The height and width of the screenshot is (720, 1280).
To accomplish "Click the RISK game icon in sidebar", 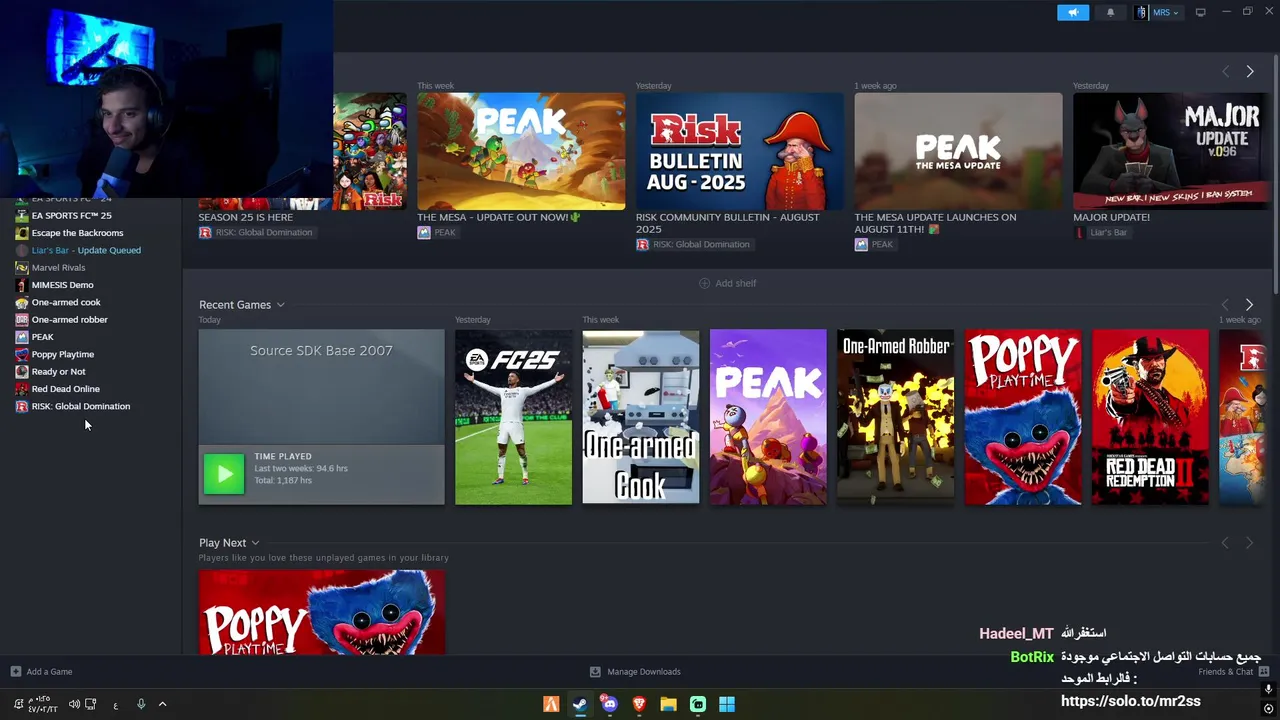I will (22, 407).
